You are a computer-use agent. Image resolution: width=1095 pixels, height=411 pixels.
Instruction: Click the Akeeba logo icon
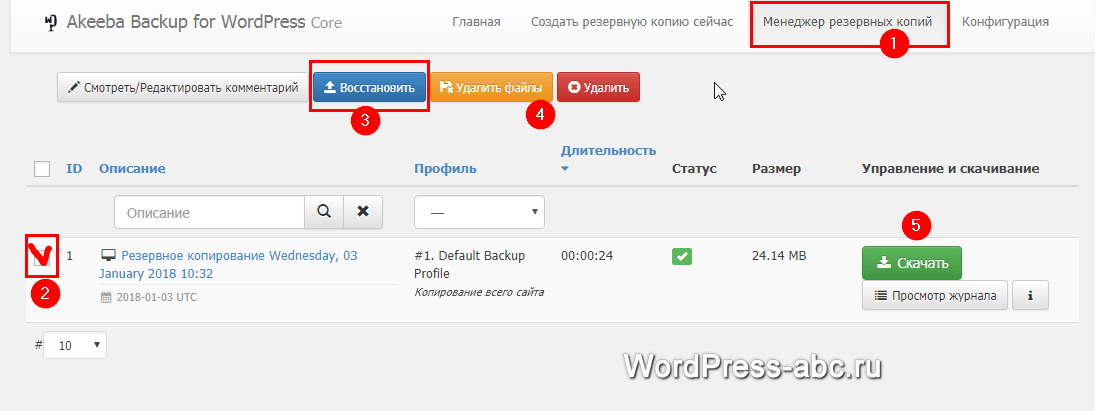click(x=50, y=22)
